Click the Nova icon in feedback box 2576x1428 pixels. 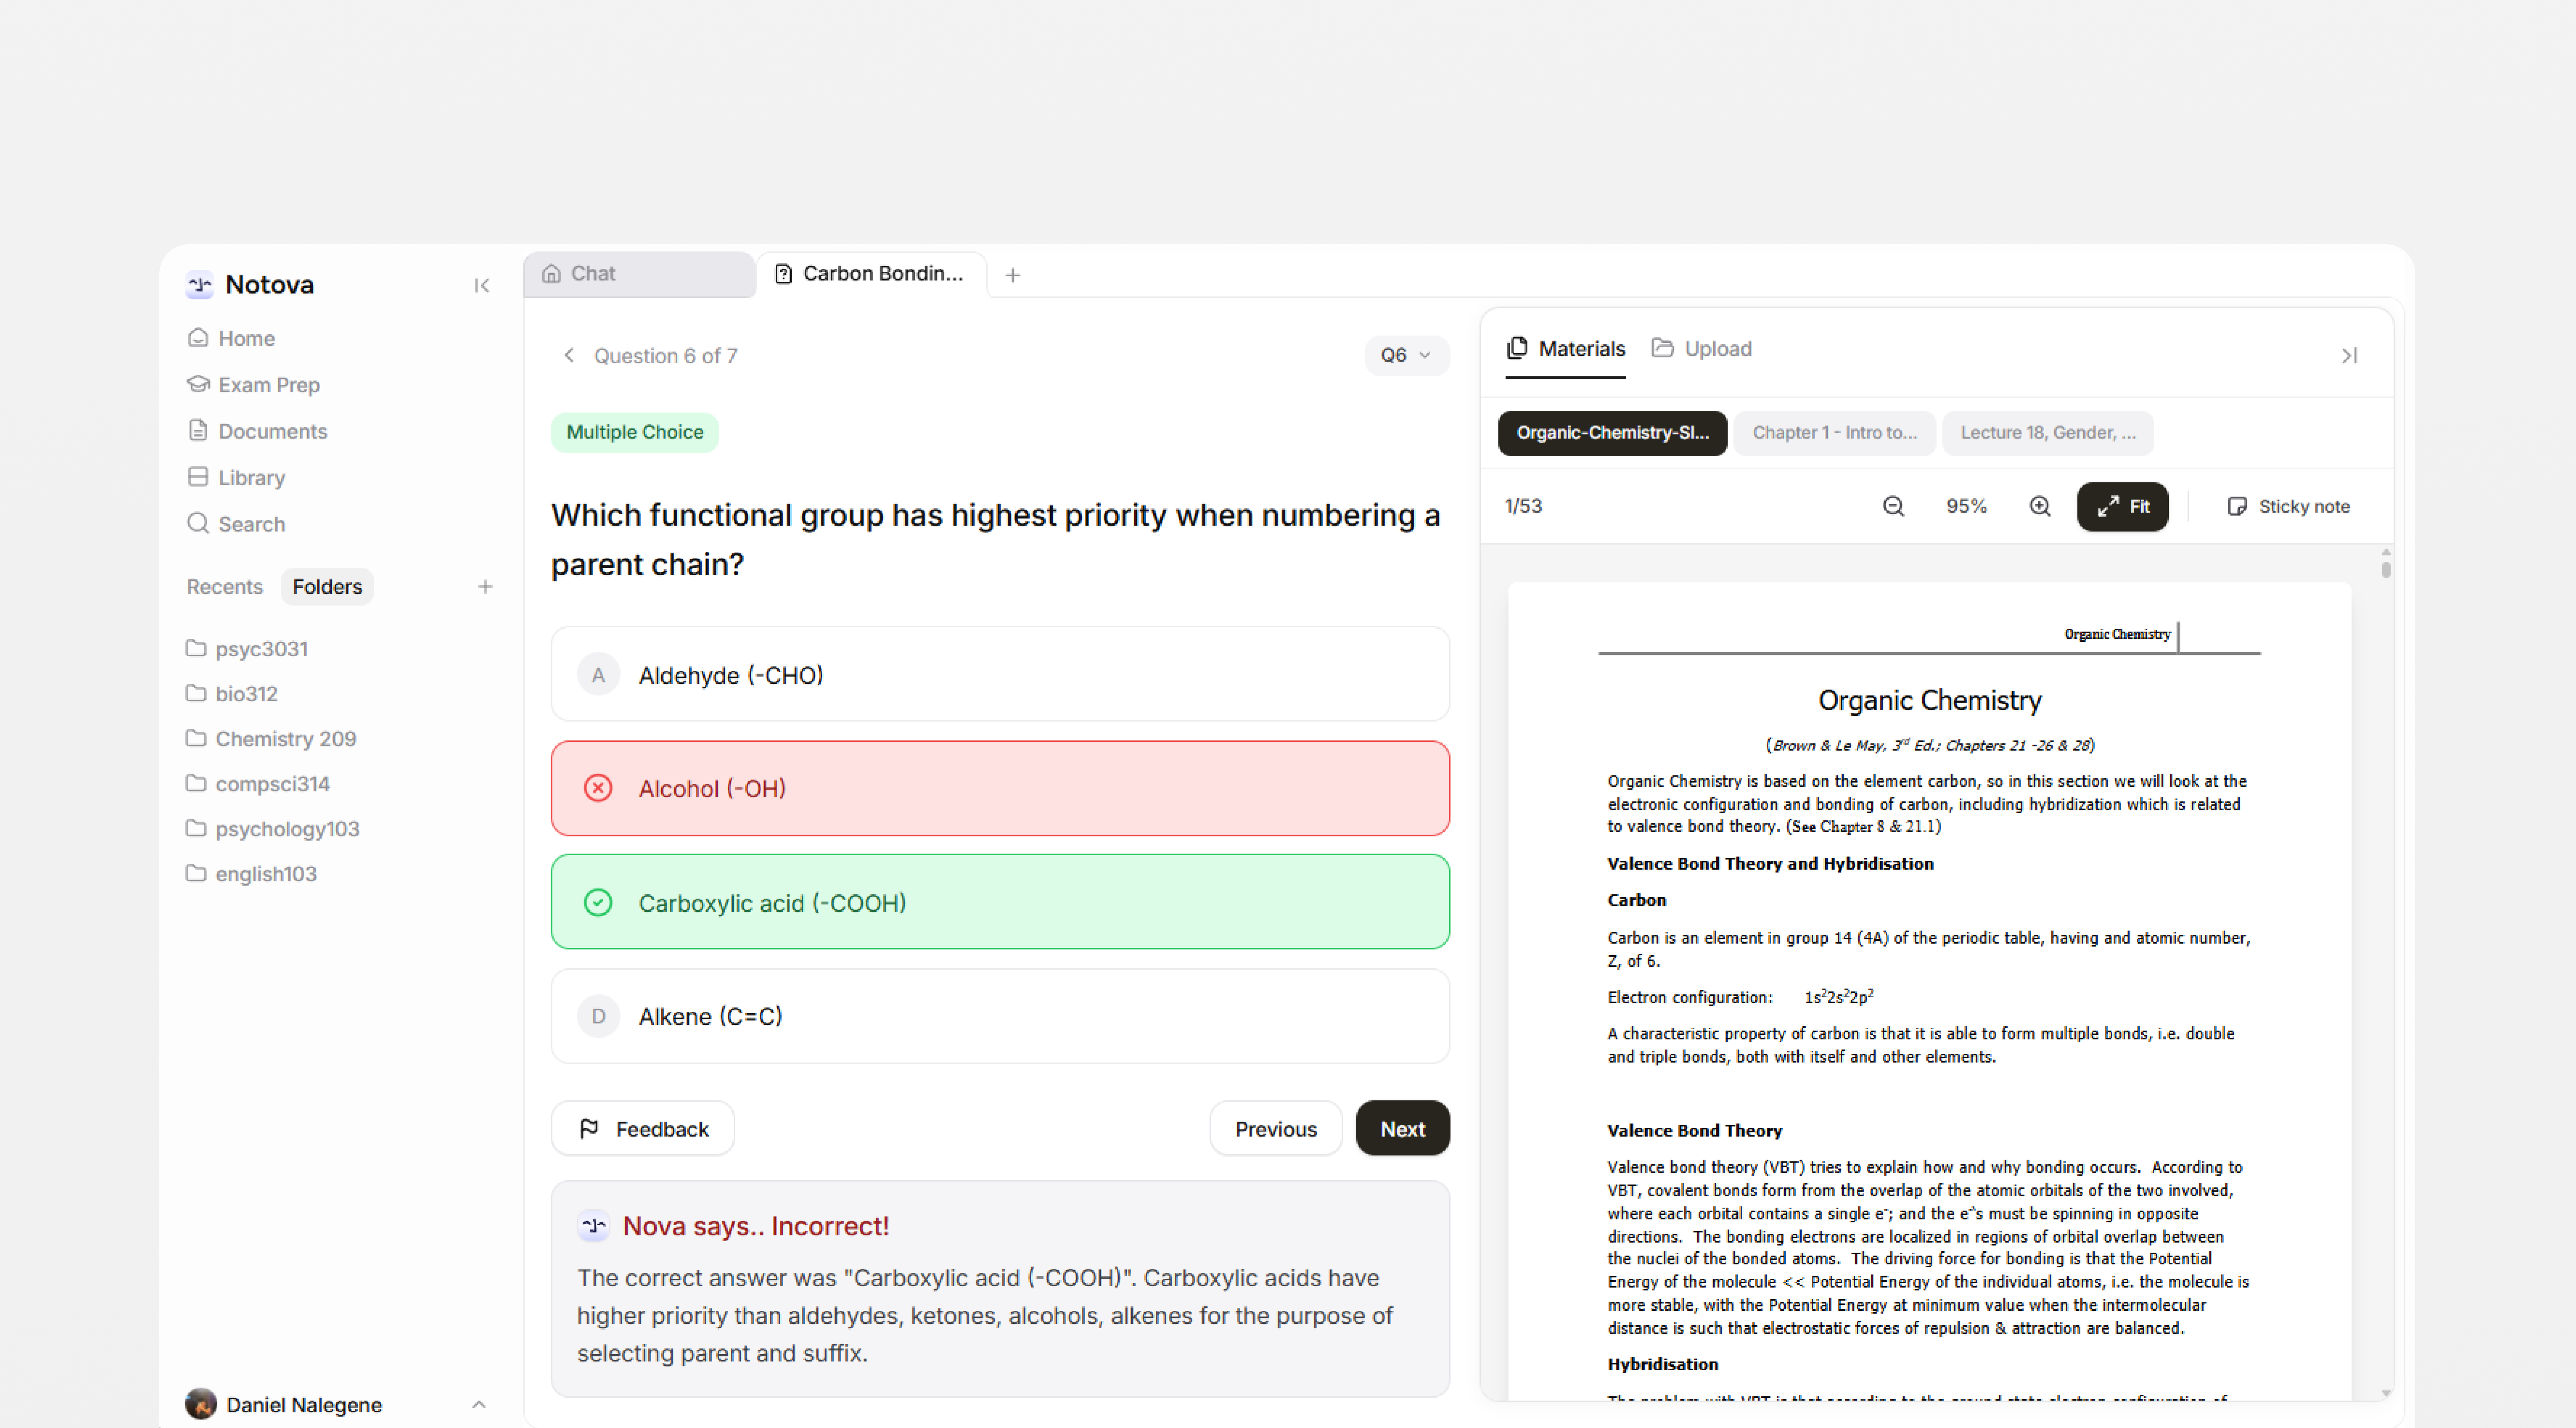[594, 1226]
